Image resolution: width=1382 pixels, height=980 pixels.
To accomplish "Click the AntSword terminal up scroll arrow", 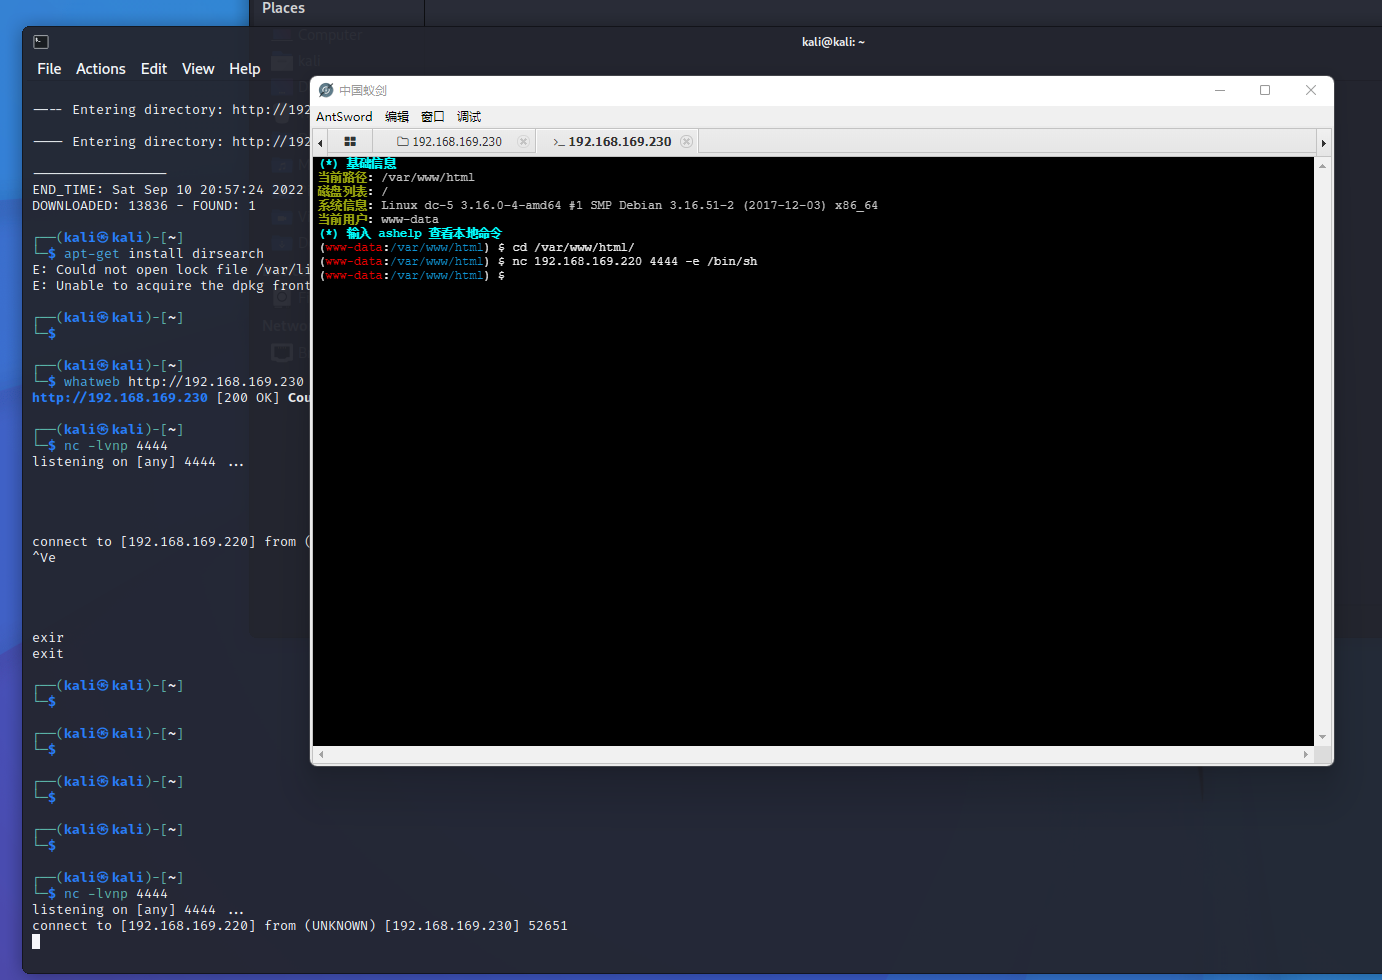I will point(1322,166).
